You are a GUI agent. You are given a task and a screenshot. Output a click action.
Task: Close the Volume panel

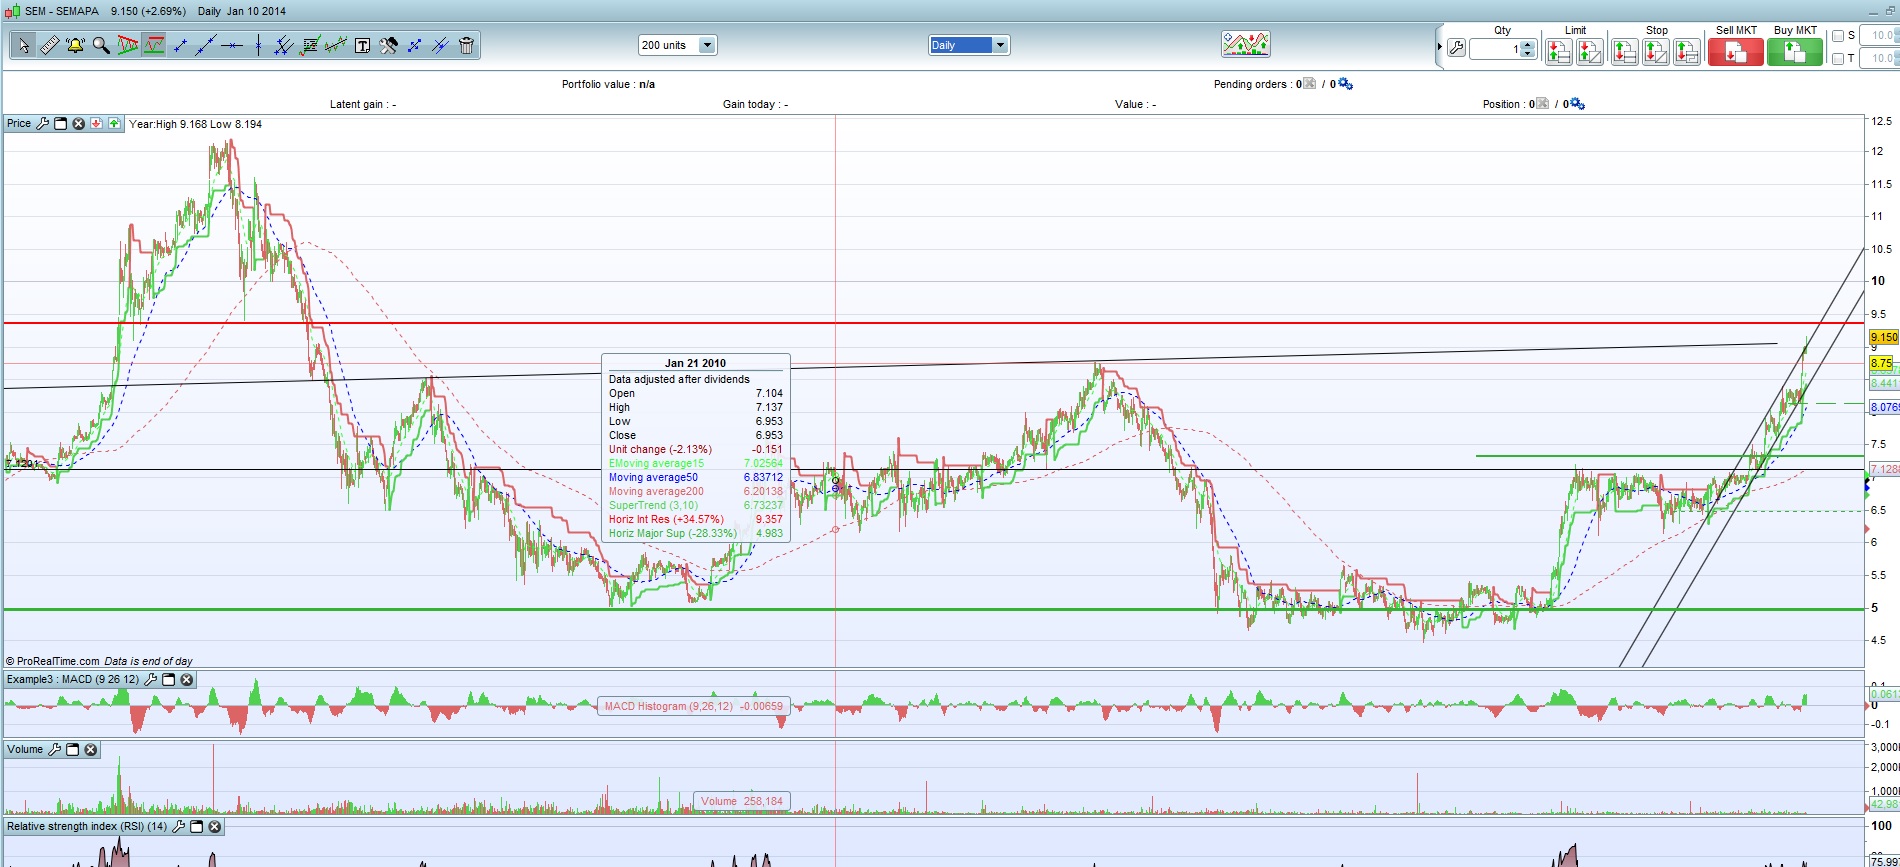pyautogui.click(x=91, y=750)
